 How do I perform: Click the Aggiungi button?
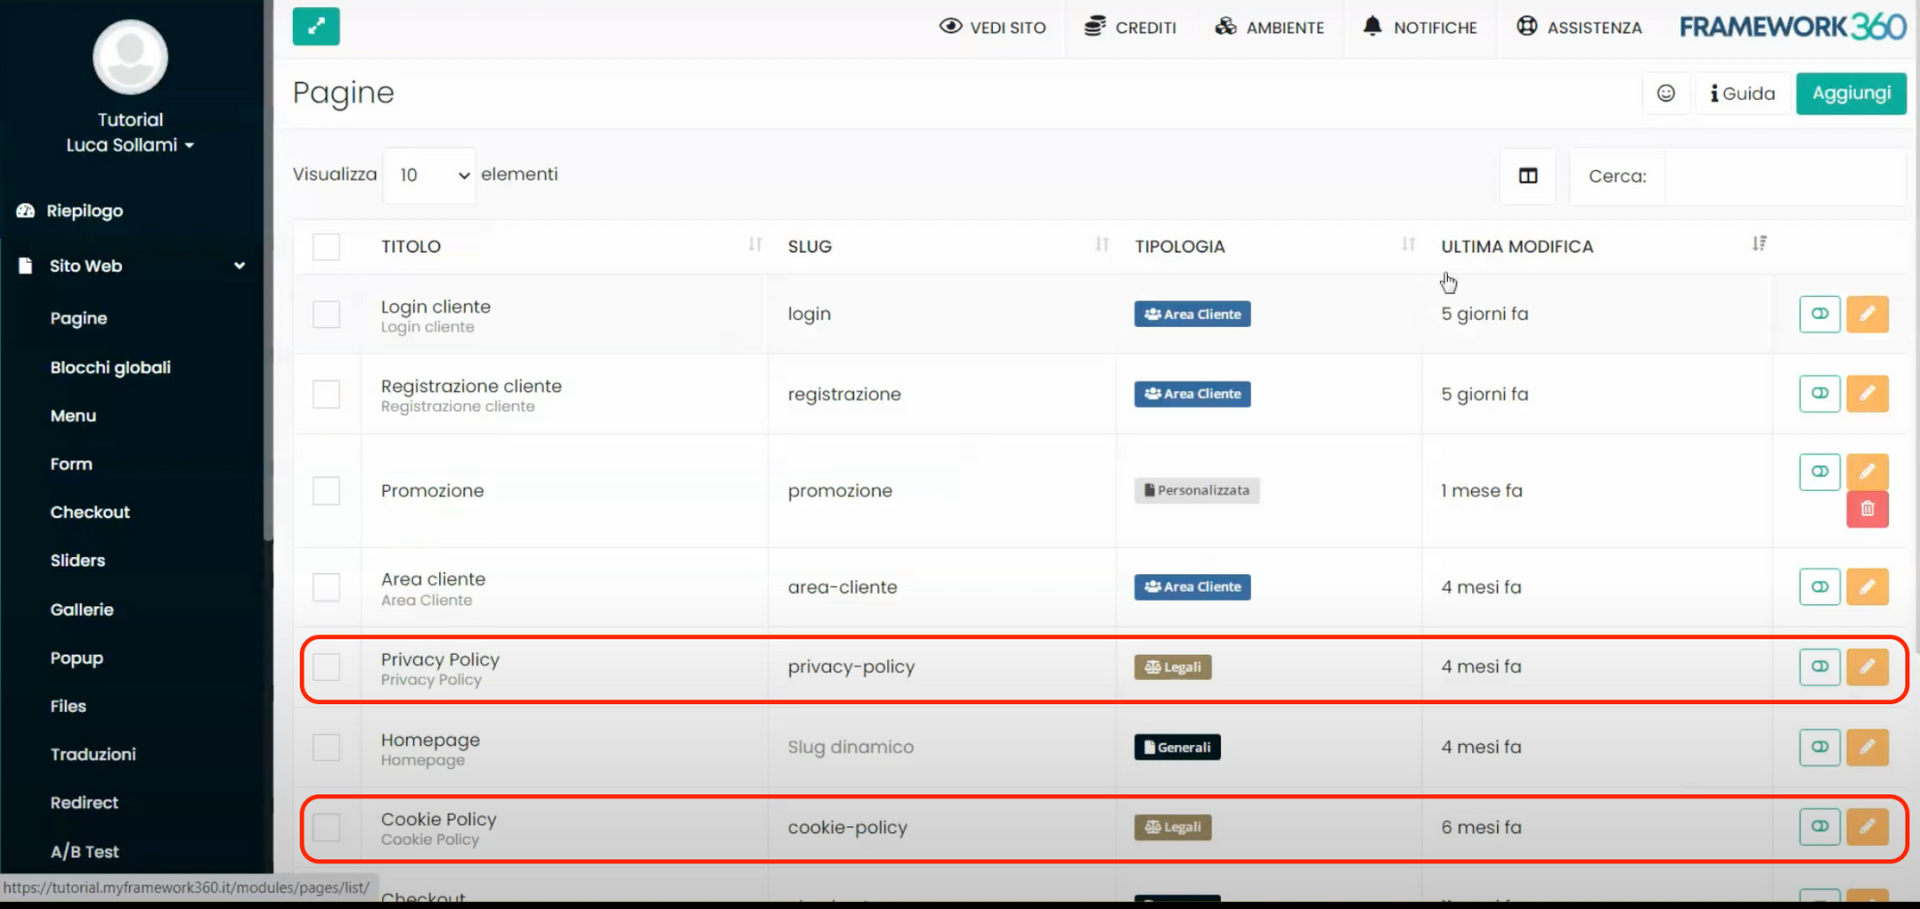[1851, 93]
